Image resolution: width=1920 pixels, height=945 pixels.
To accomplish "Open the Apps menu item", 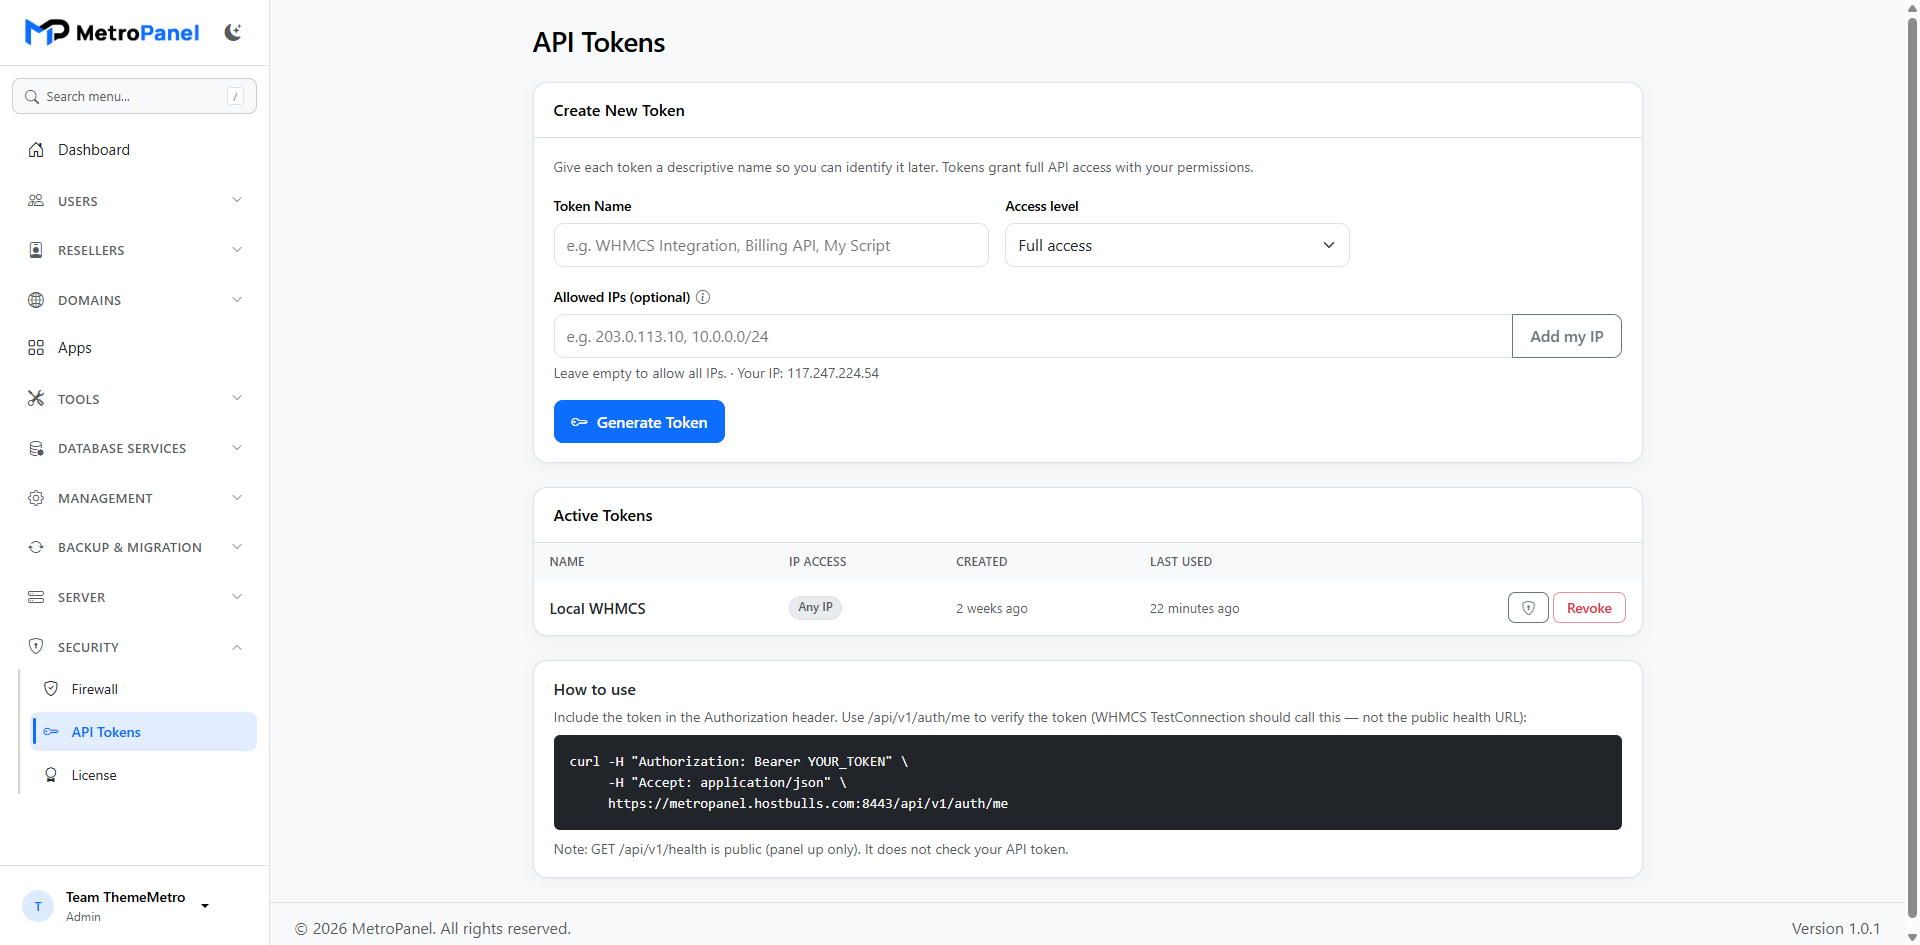I will tap(134, 348).
